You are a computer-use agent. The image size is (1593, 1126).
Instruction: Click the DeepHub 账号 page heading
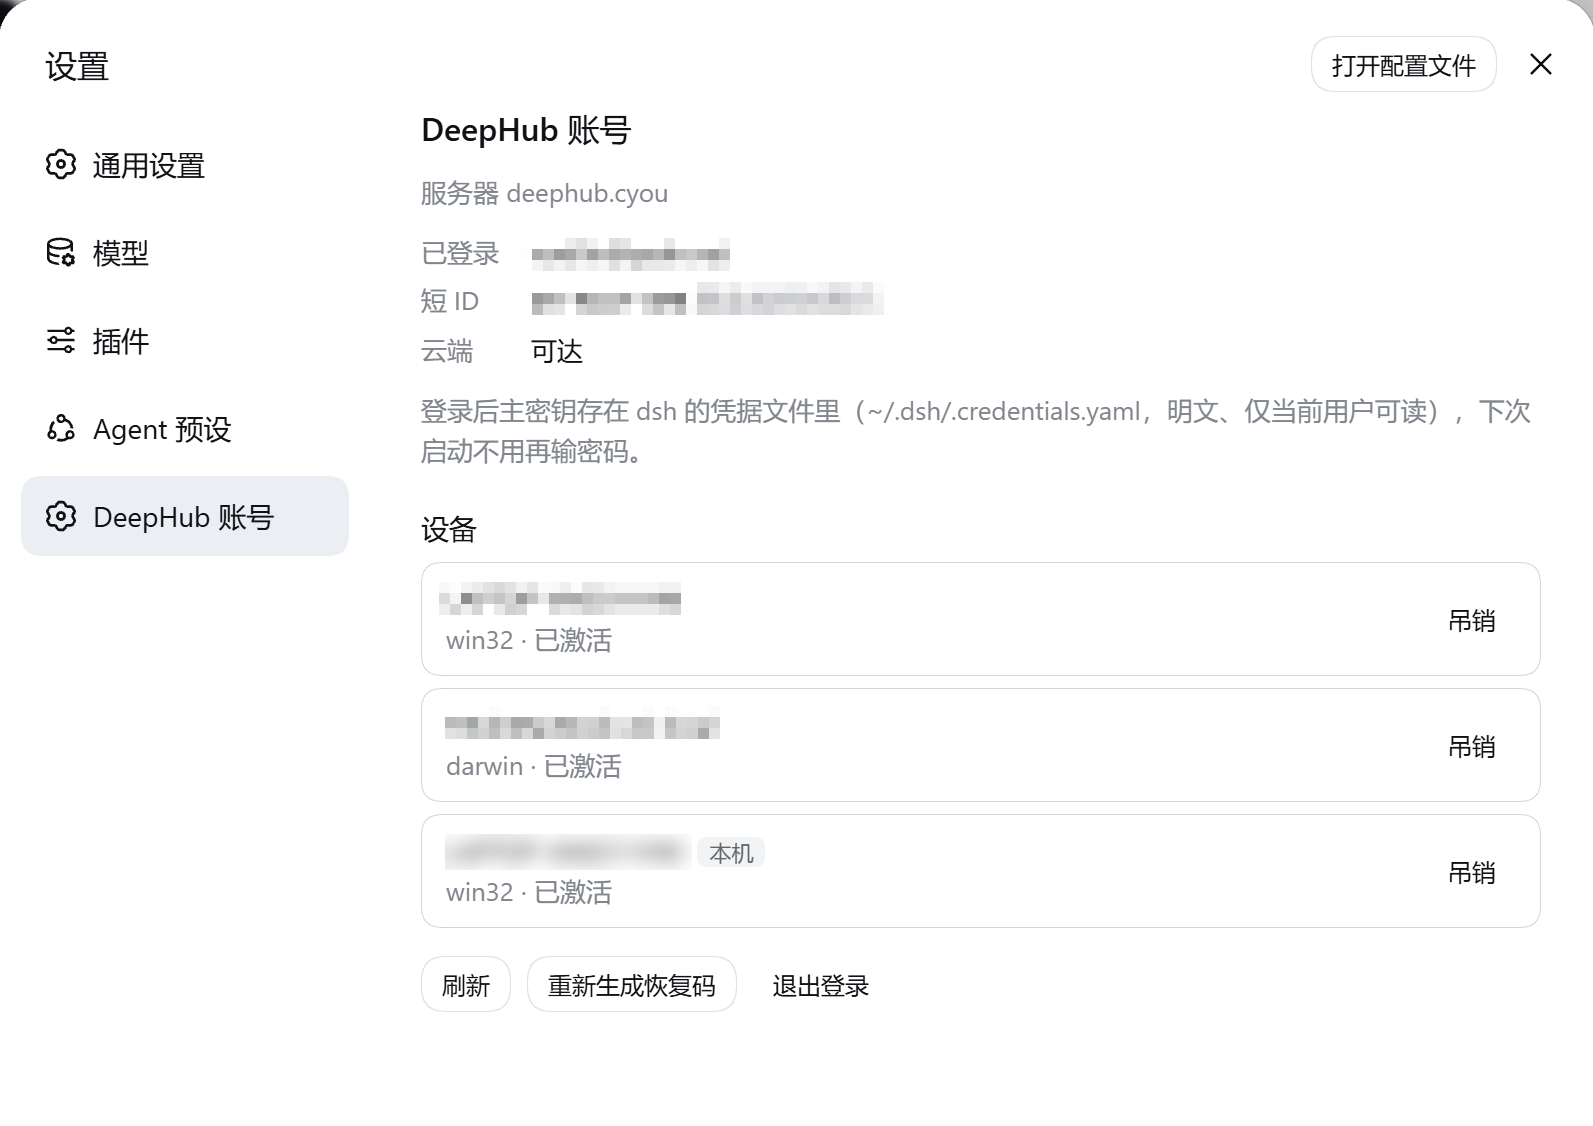coord(526,130)
